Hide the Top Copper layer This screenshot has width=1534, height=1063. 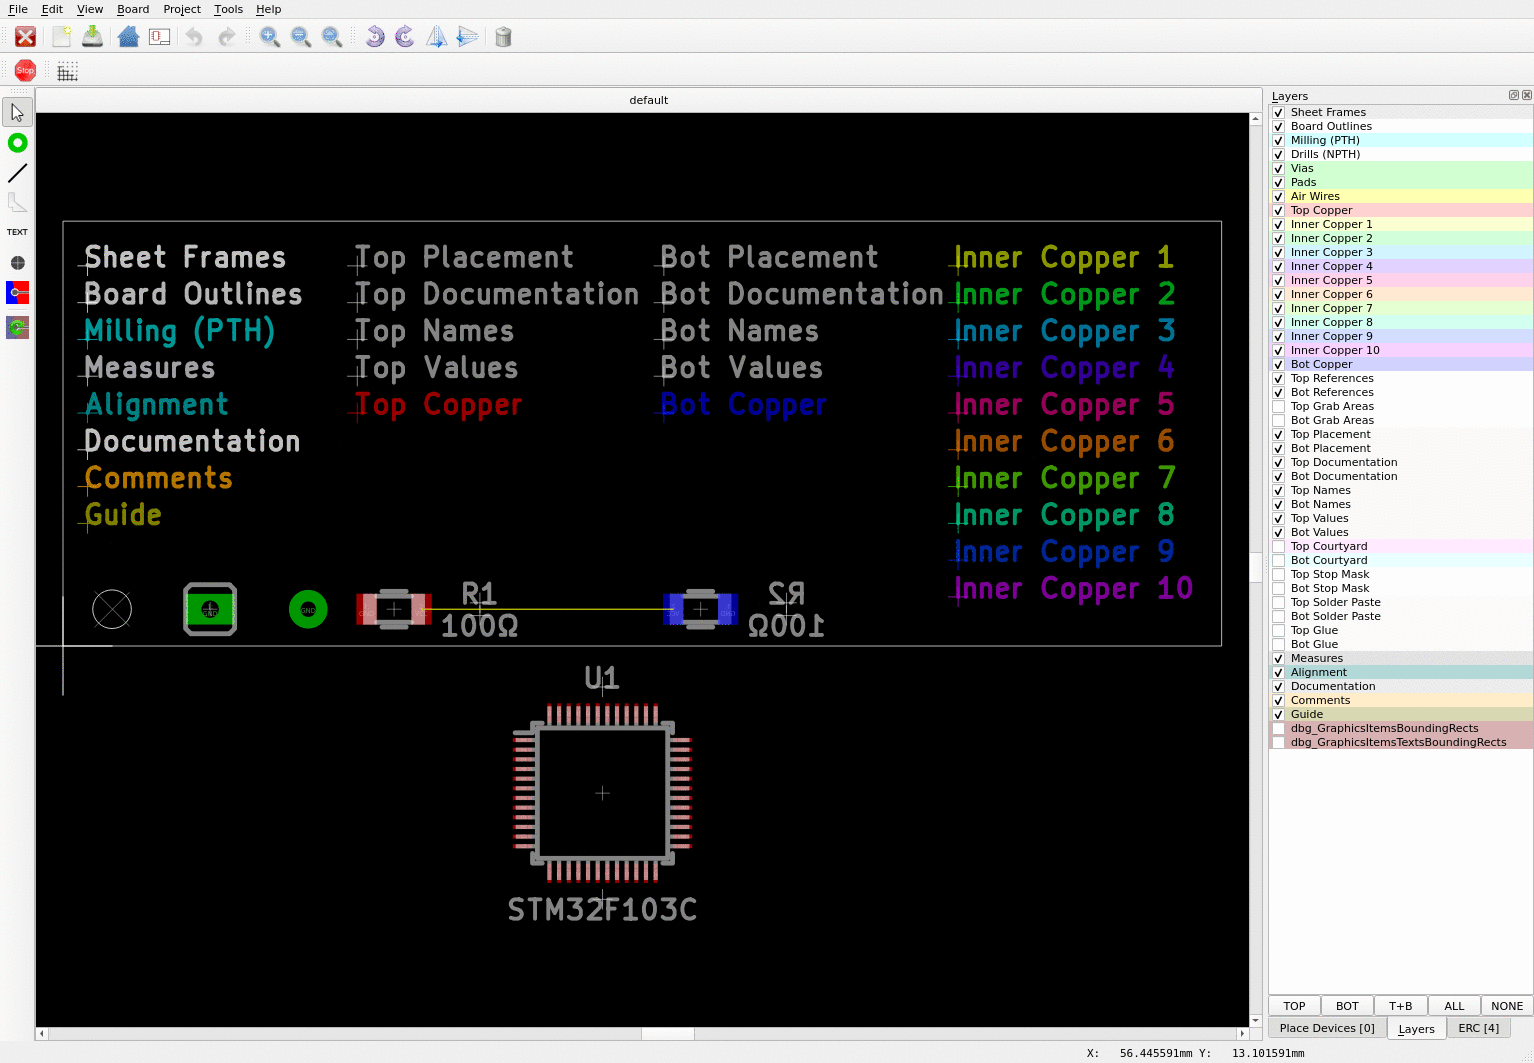coord(1278,210)
